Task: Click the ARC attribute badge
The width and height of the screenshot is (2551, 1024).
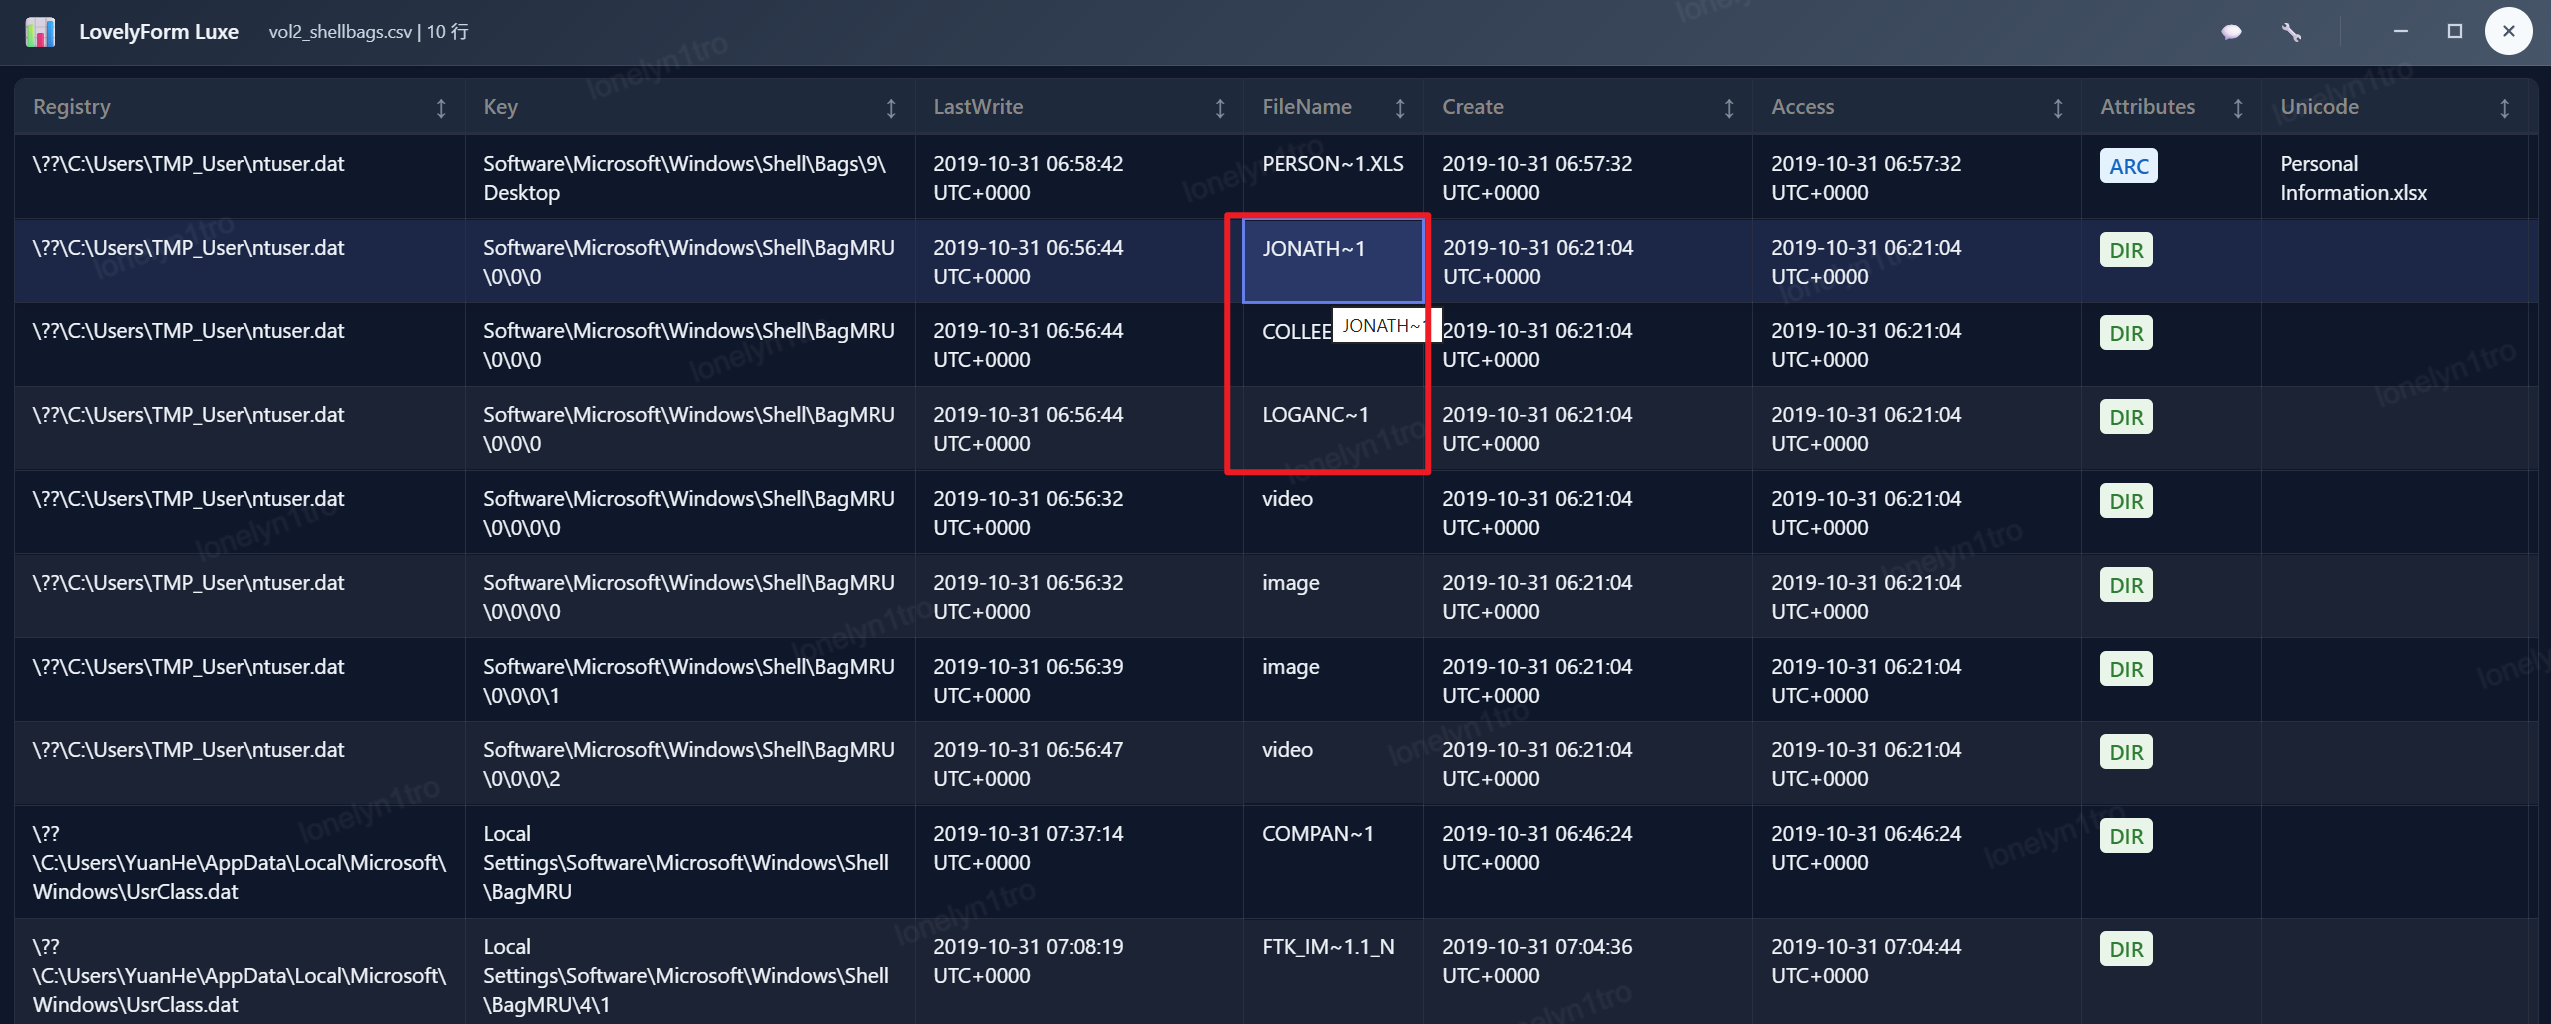Action: [2128, 166]
